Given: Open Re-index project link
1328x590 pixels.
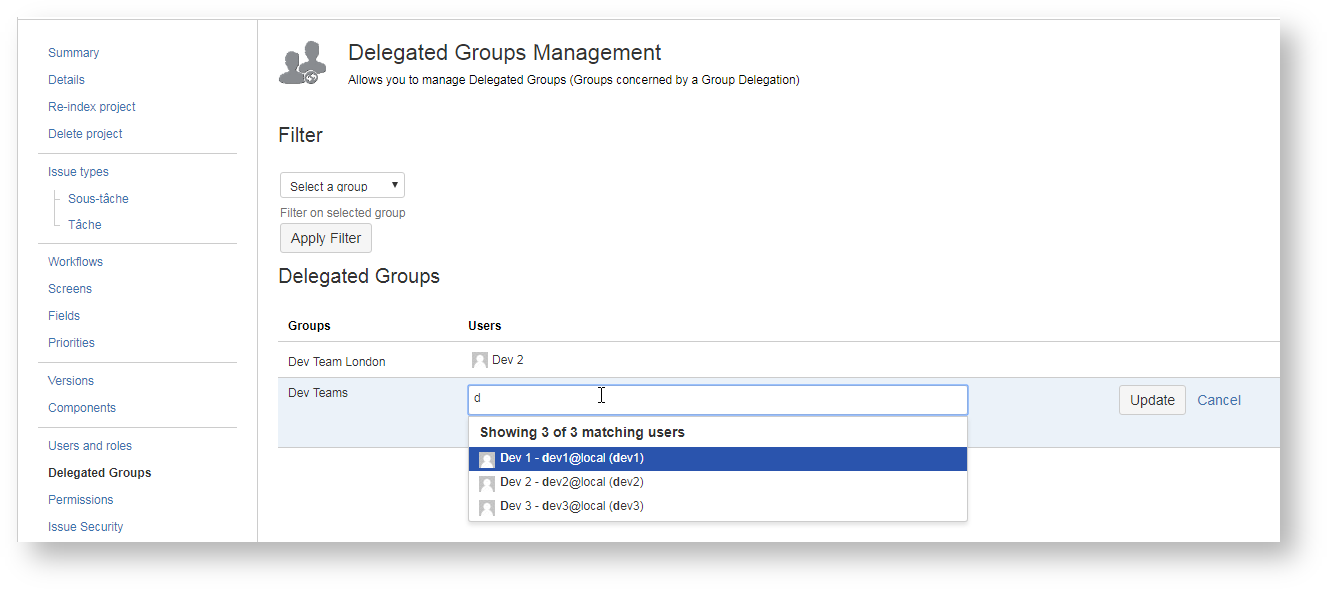Looking at the screenshot, I should coord(91,107).
